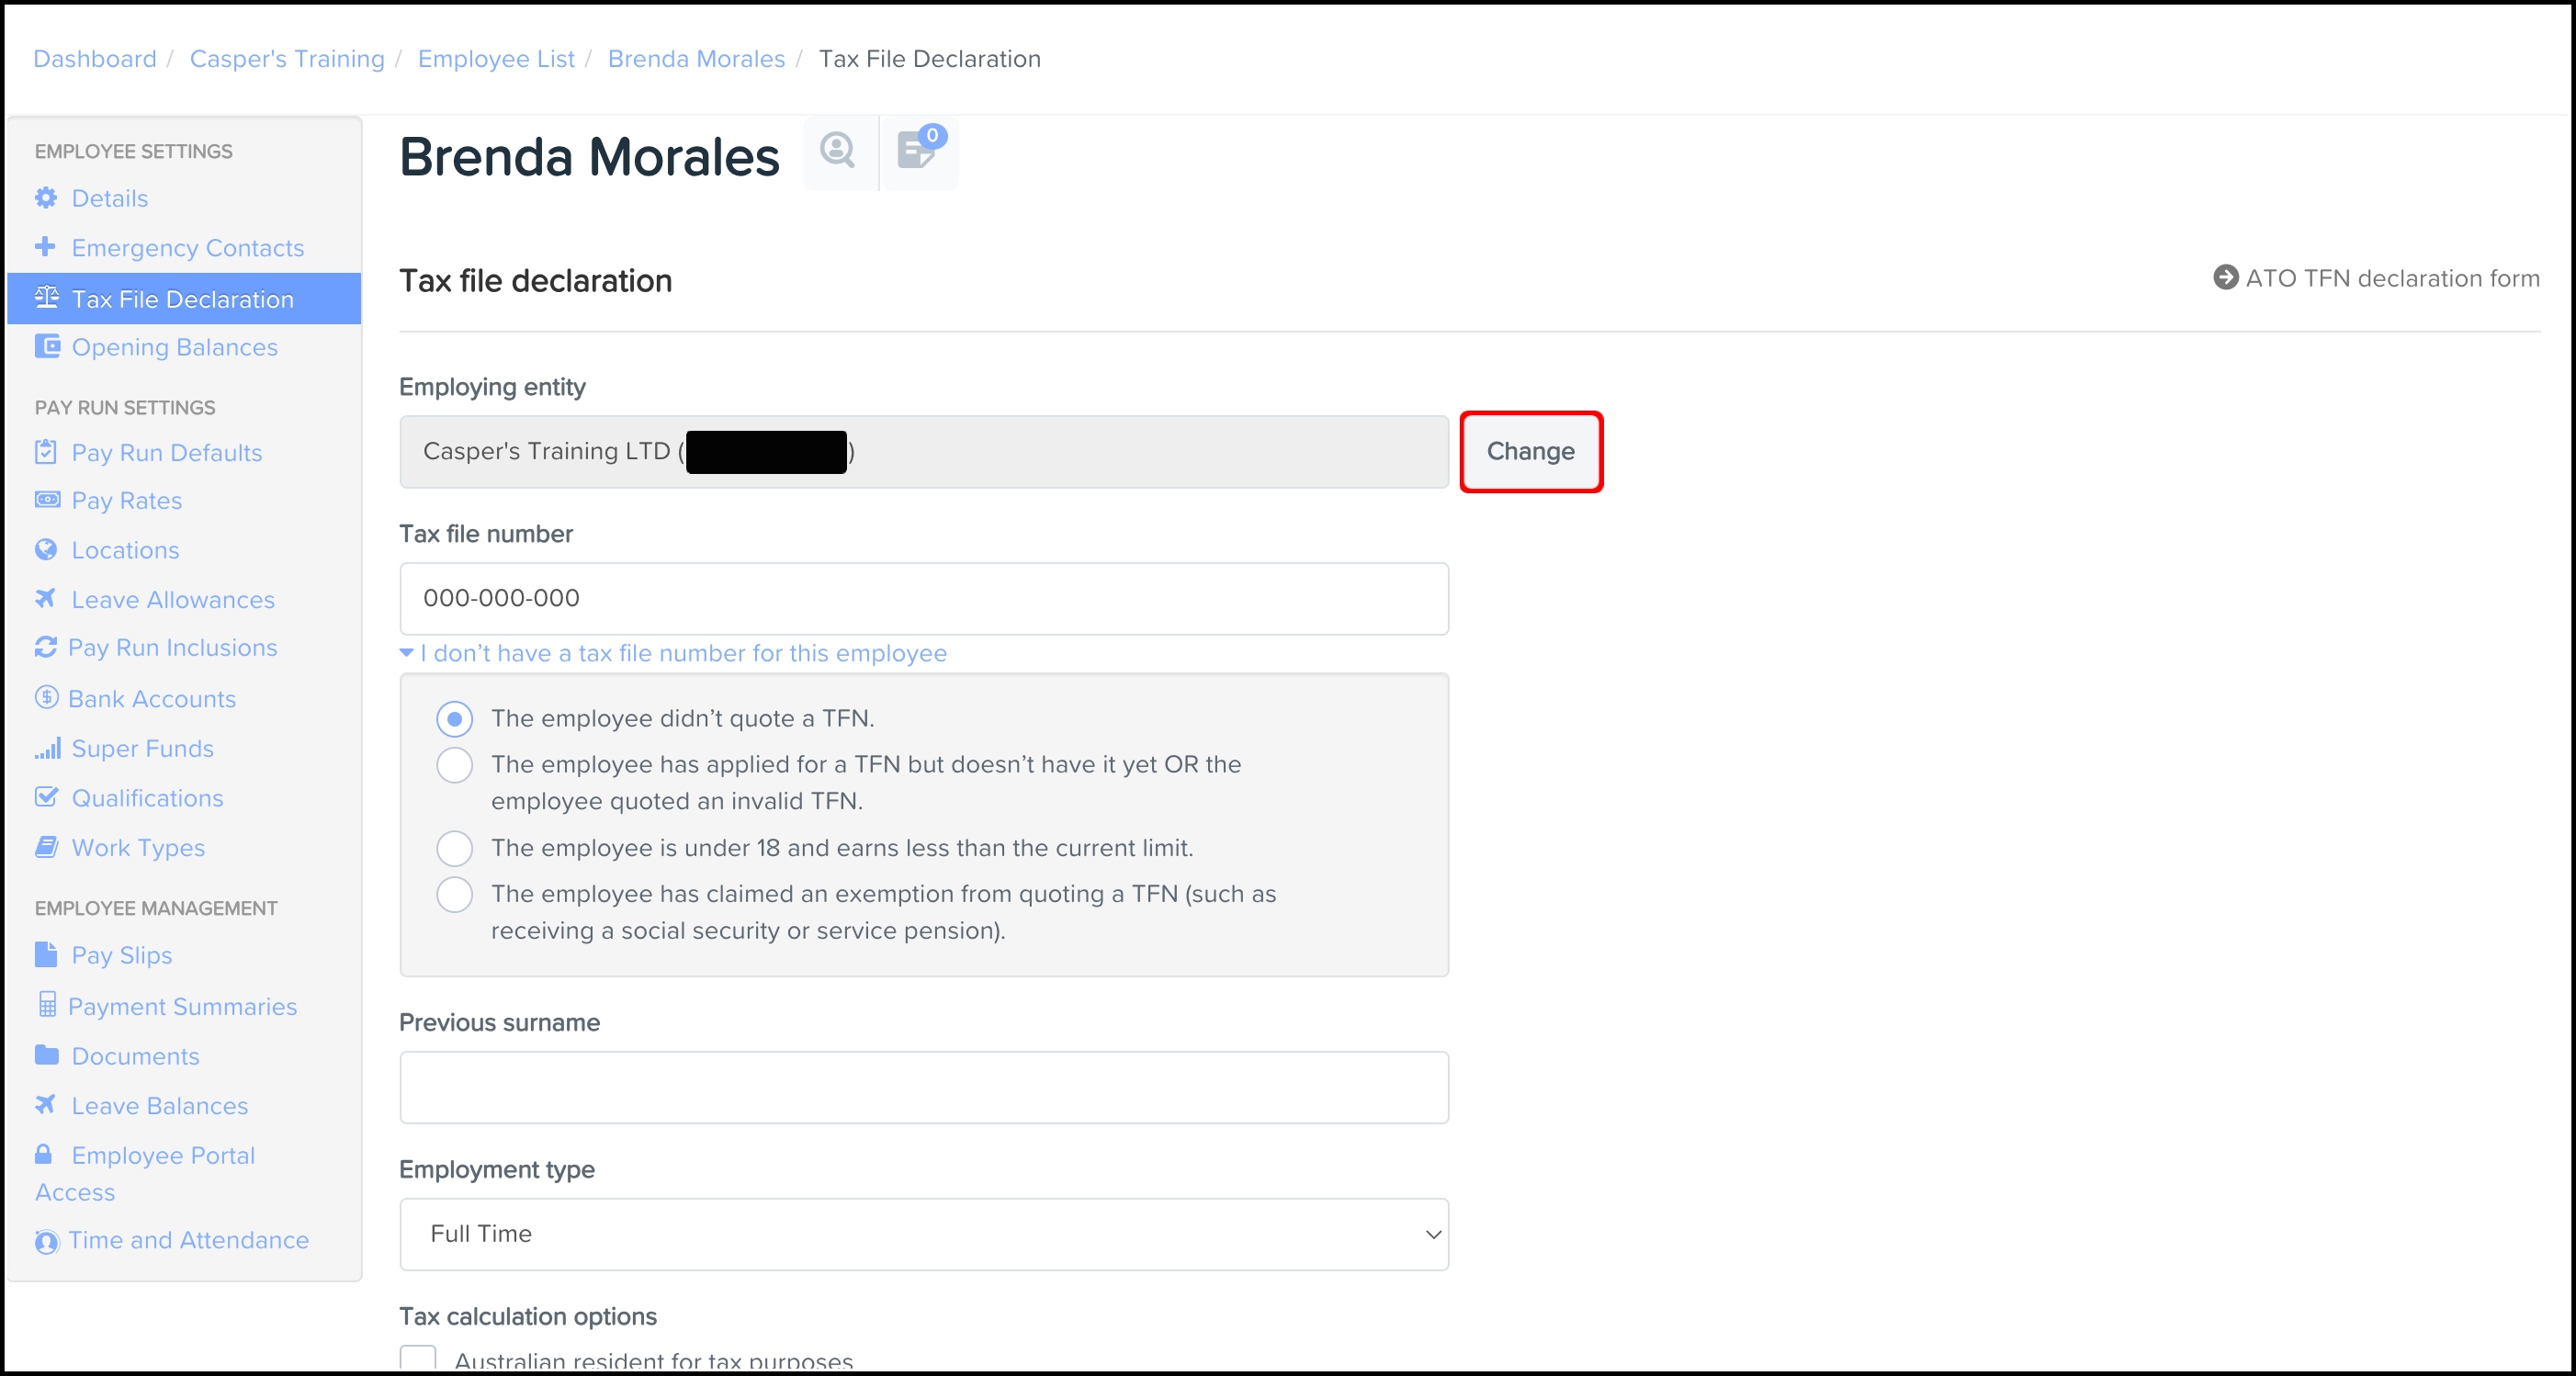Image resolution: width=2576 pixels, height=1376 pixels.
Task: Click the refresh icon beside Pay Run Inclusions
Action: click(x=45, y=647)
